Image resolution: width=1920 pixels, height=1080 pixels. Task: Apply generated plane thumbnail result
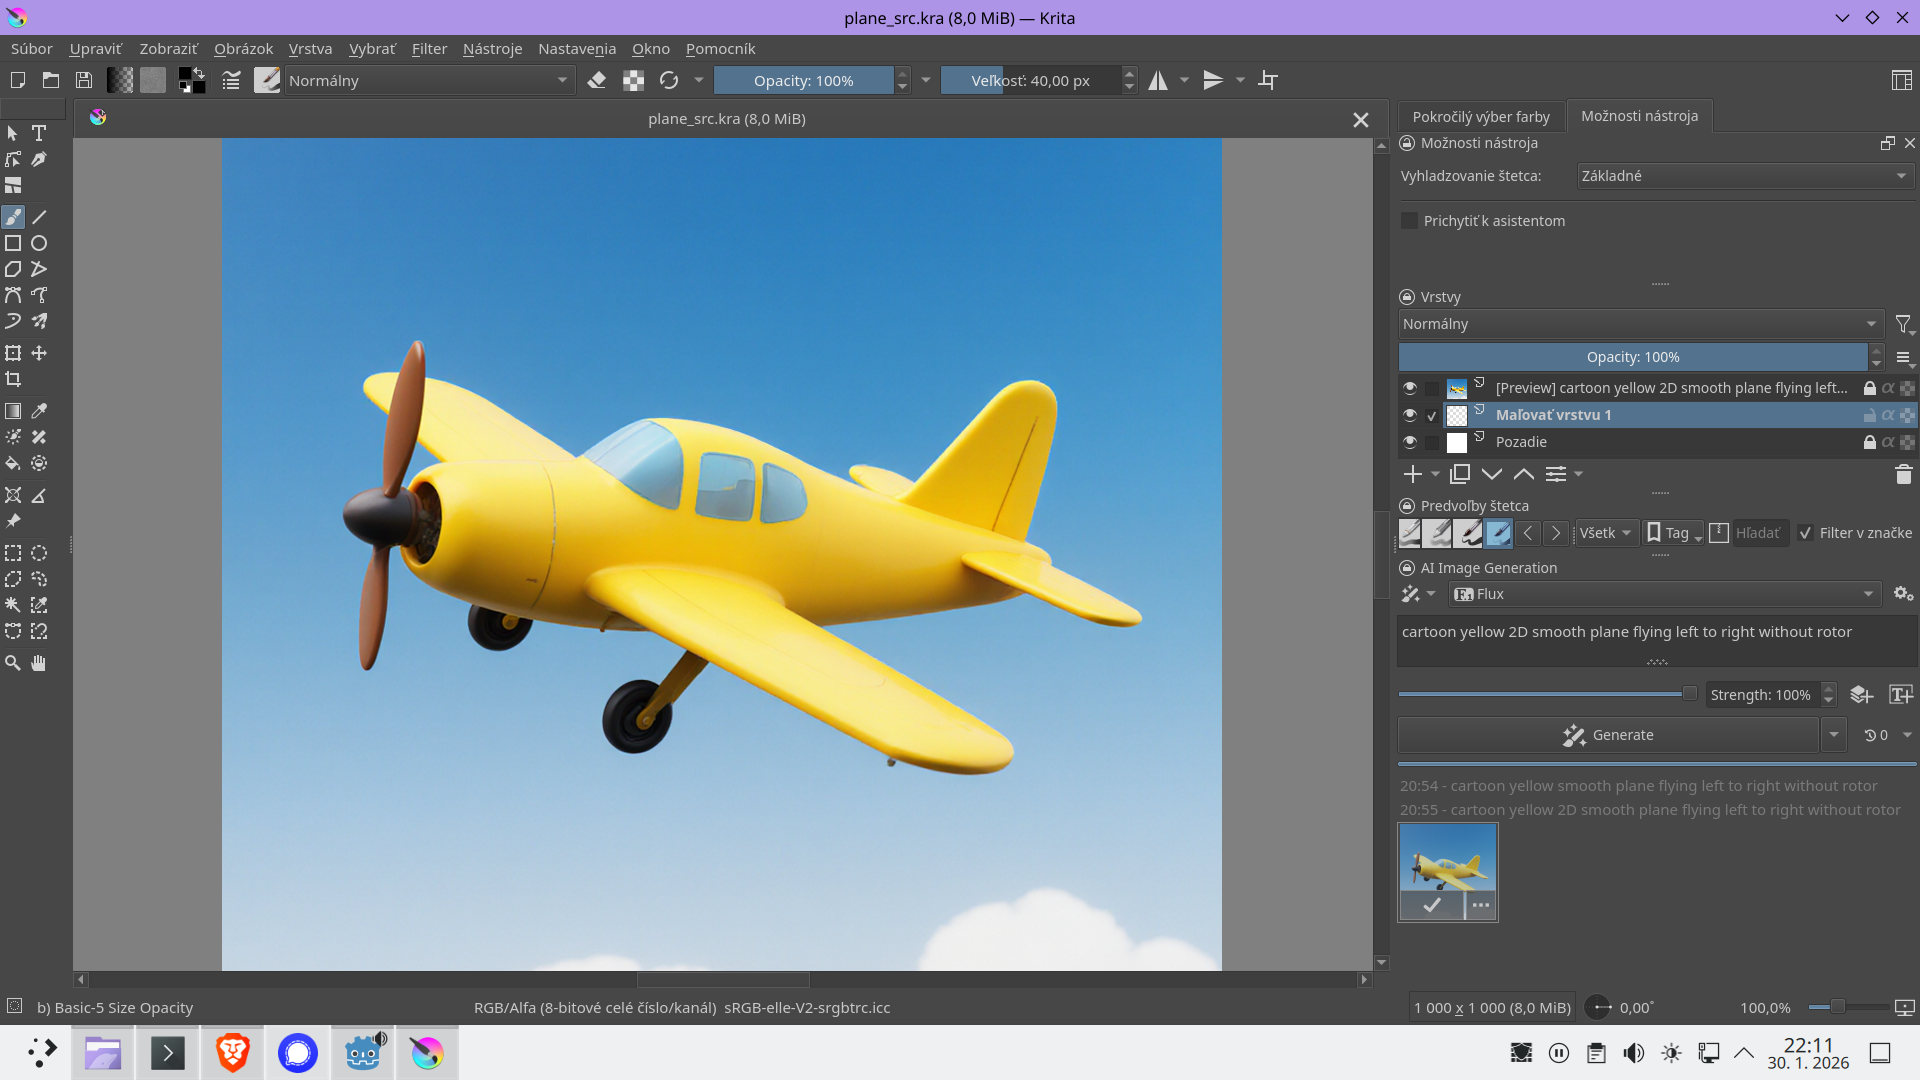(1432, 905)
